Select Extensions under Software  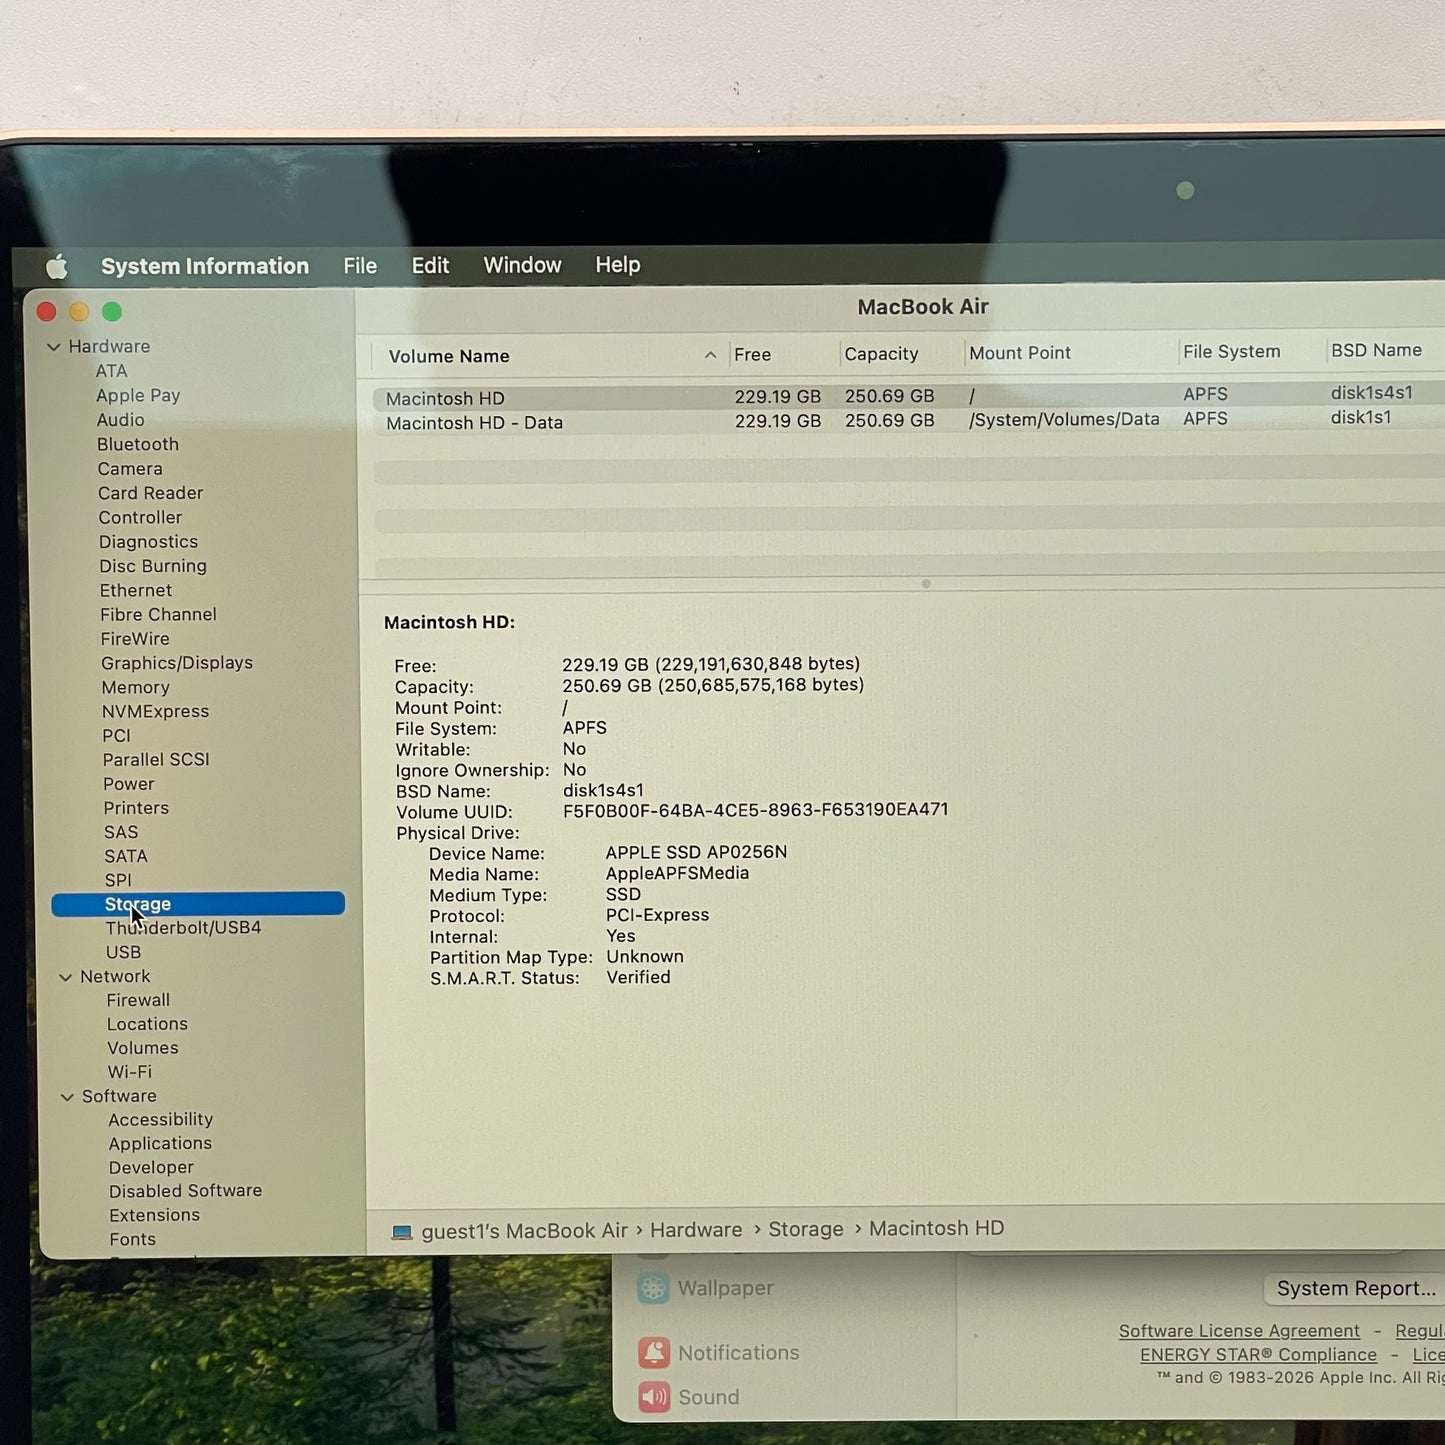pyautogui.click(x=154, y=1215)
